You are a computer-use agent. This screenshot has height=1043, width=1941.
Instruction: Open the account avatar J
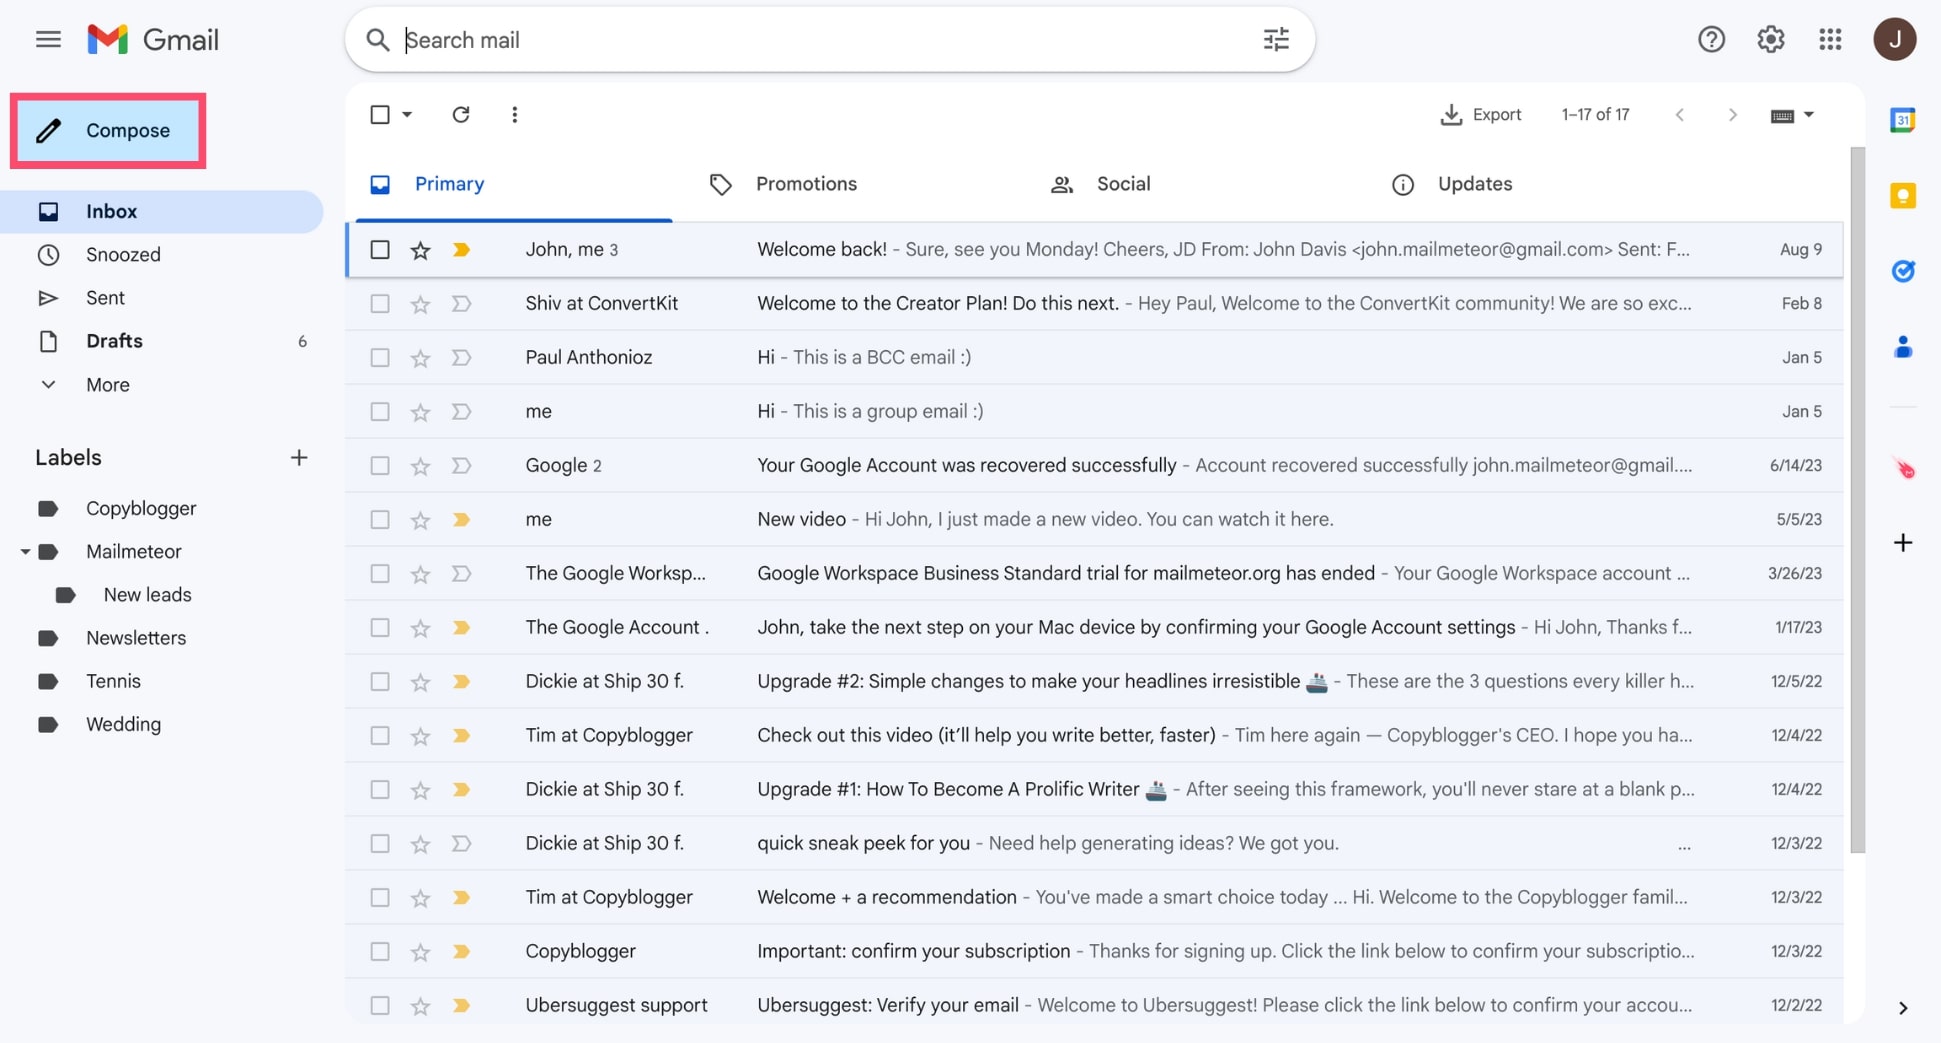click(x=1894, y=40)
